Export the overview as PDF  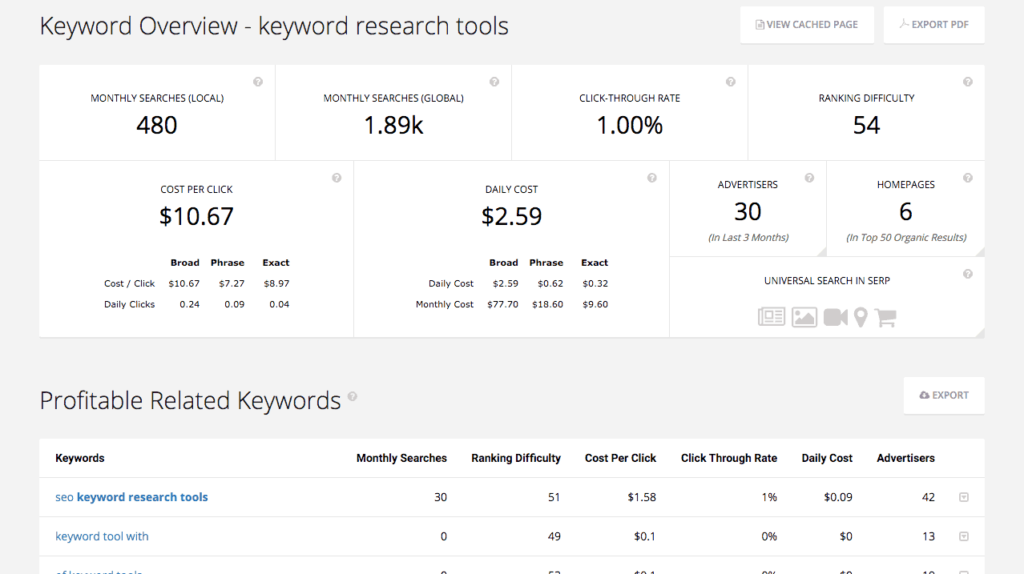click(x=933, y=25)
